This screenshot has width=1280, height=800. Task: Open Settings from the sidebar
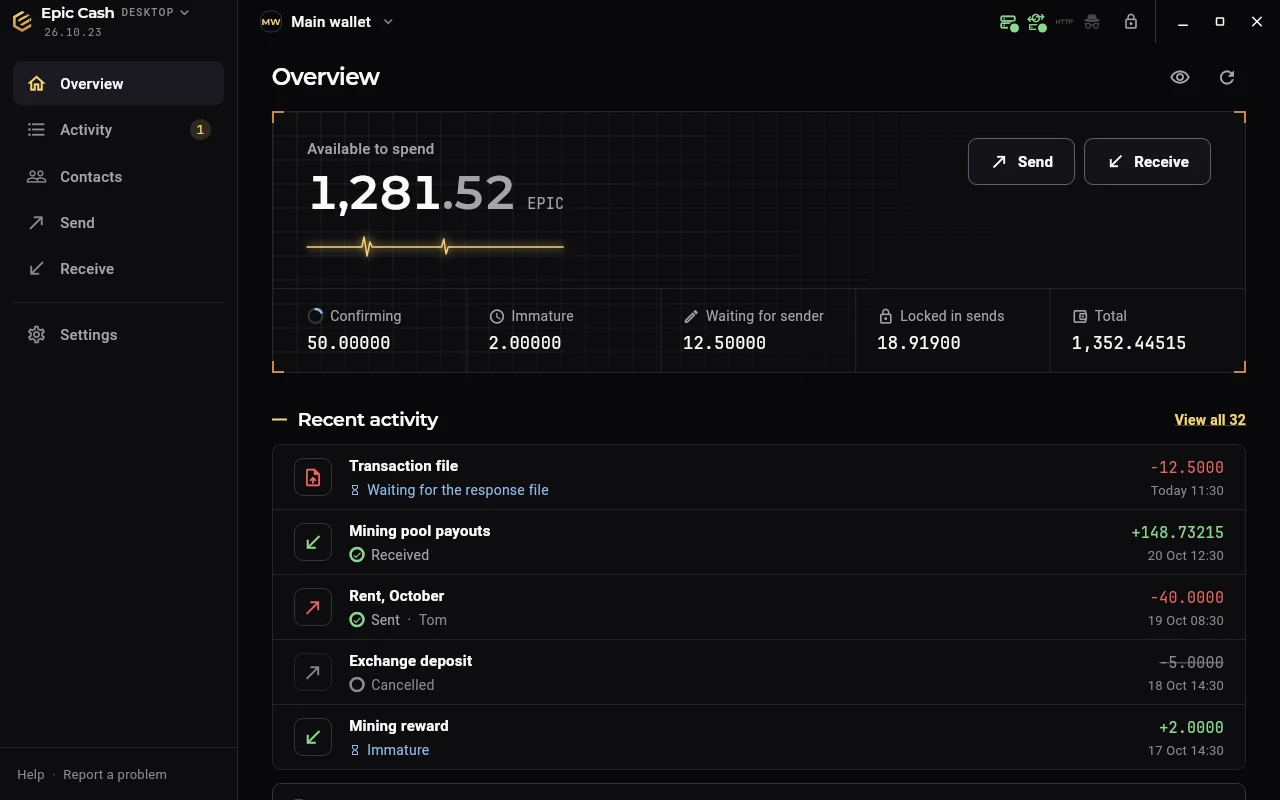tap(118, 334)
